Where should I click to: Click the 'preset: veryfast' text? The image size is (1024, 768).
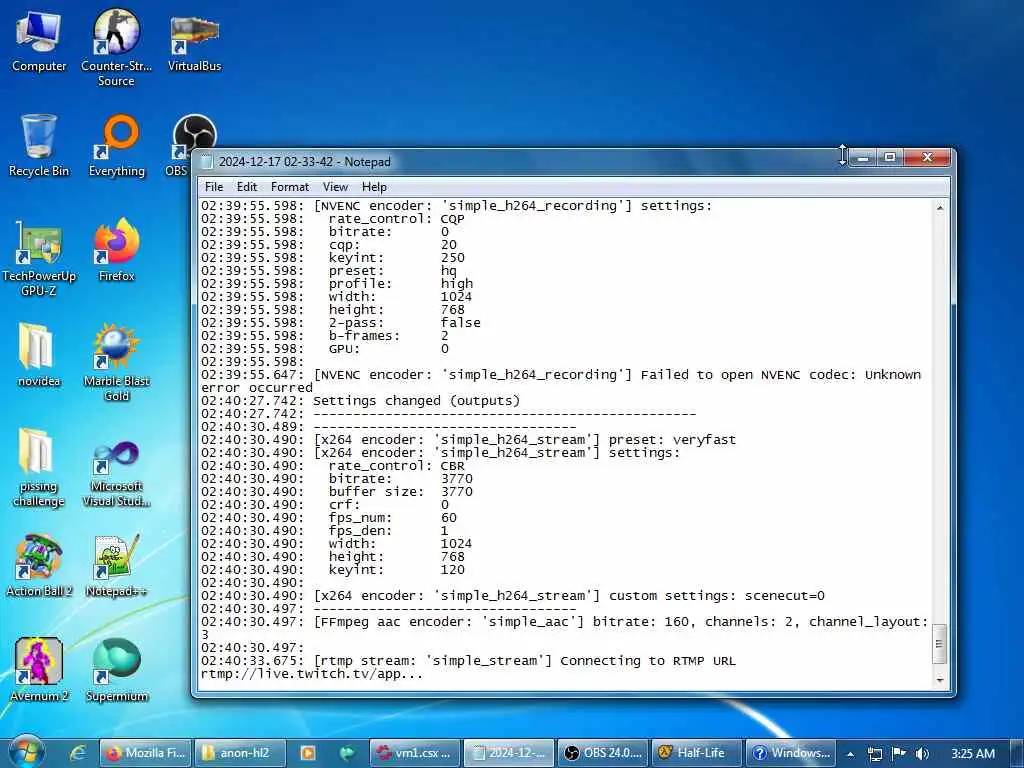tap(672, 440)
